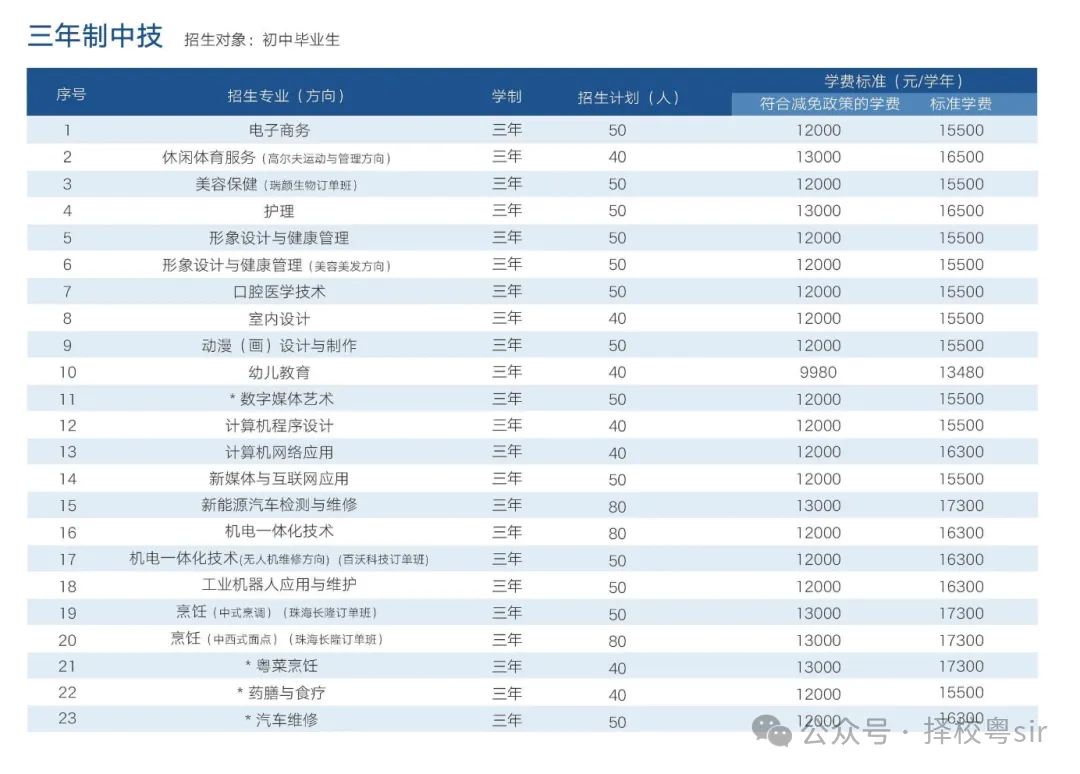Click the 16500 tuition in 休闲体育服务 row
Image resolution: width=1080 pixels, height=774 pixels.
[962, 157]
